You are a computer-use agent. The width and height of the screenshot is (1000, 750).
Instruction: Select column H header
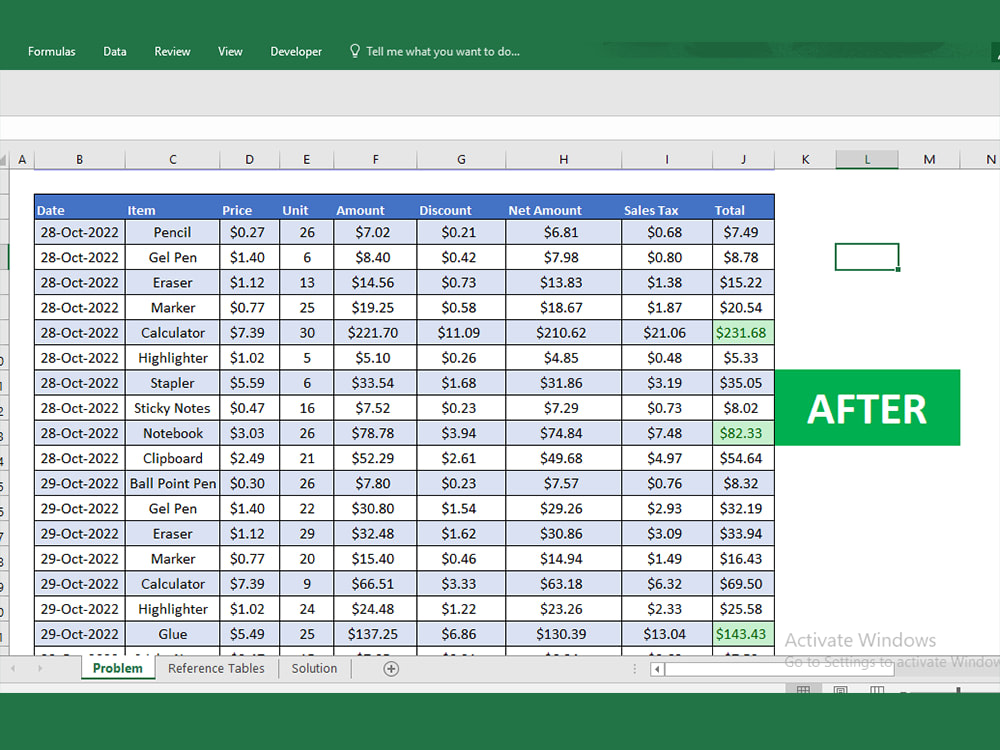564,159
